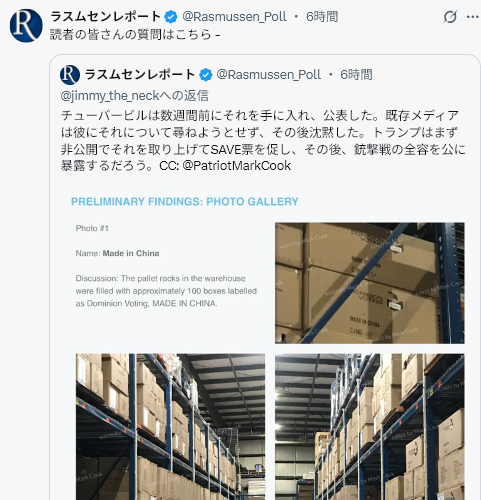Click the 読者の皆さんの質問はこちら post text

point(135,35)
